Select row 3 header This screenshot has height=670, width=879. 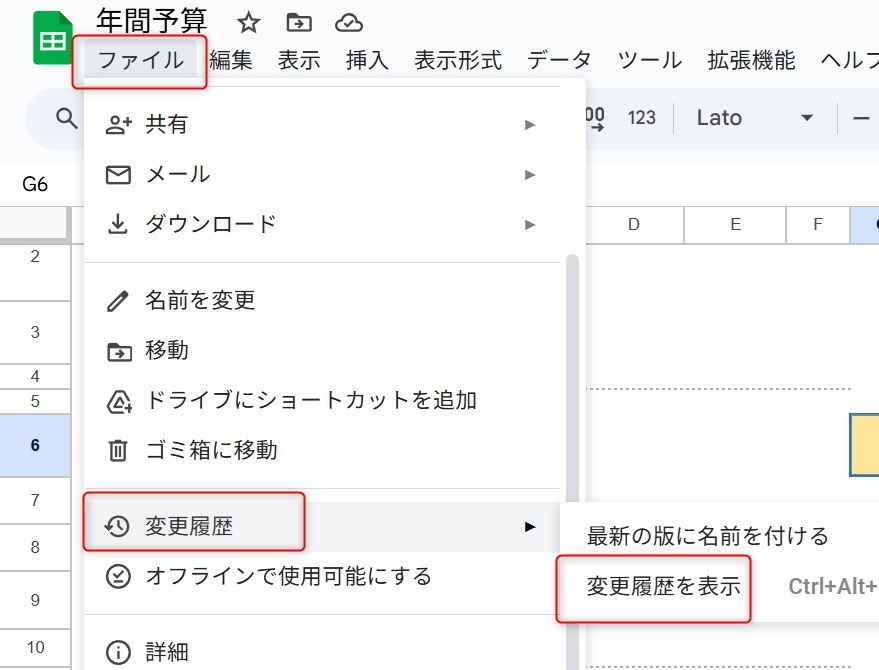tap(35, 332)
